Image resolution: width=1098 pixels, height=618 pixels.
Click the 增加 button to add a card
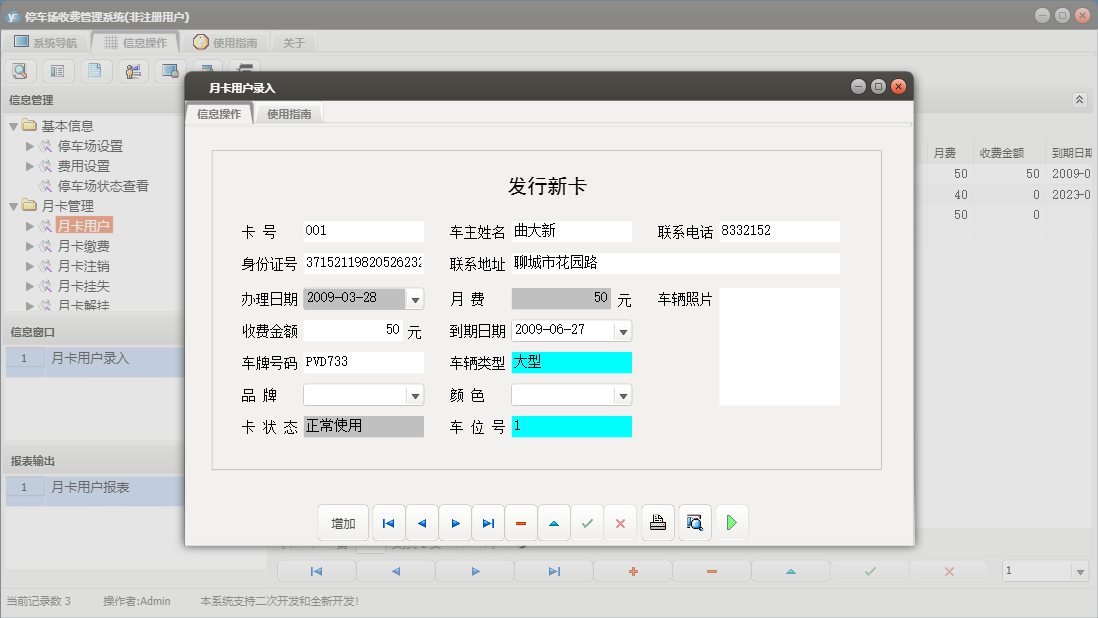point(343,522)
